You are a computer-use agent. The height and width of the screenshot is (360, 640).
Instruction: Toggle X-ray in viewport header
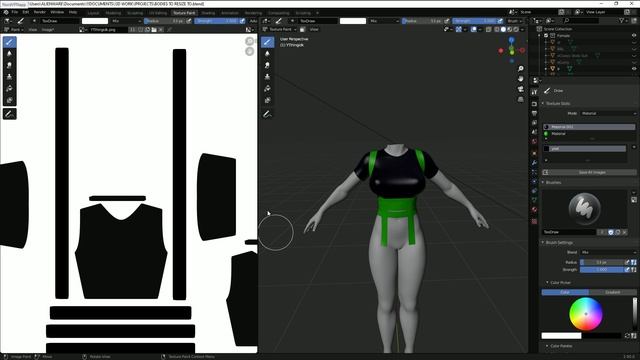[489, 29]
